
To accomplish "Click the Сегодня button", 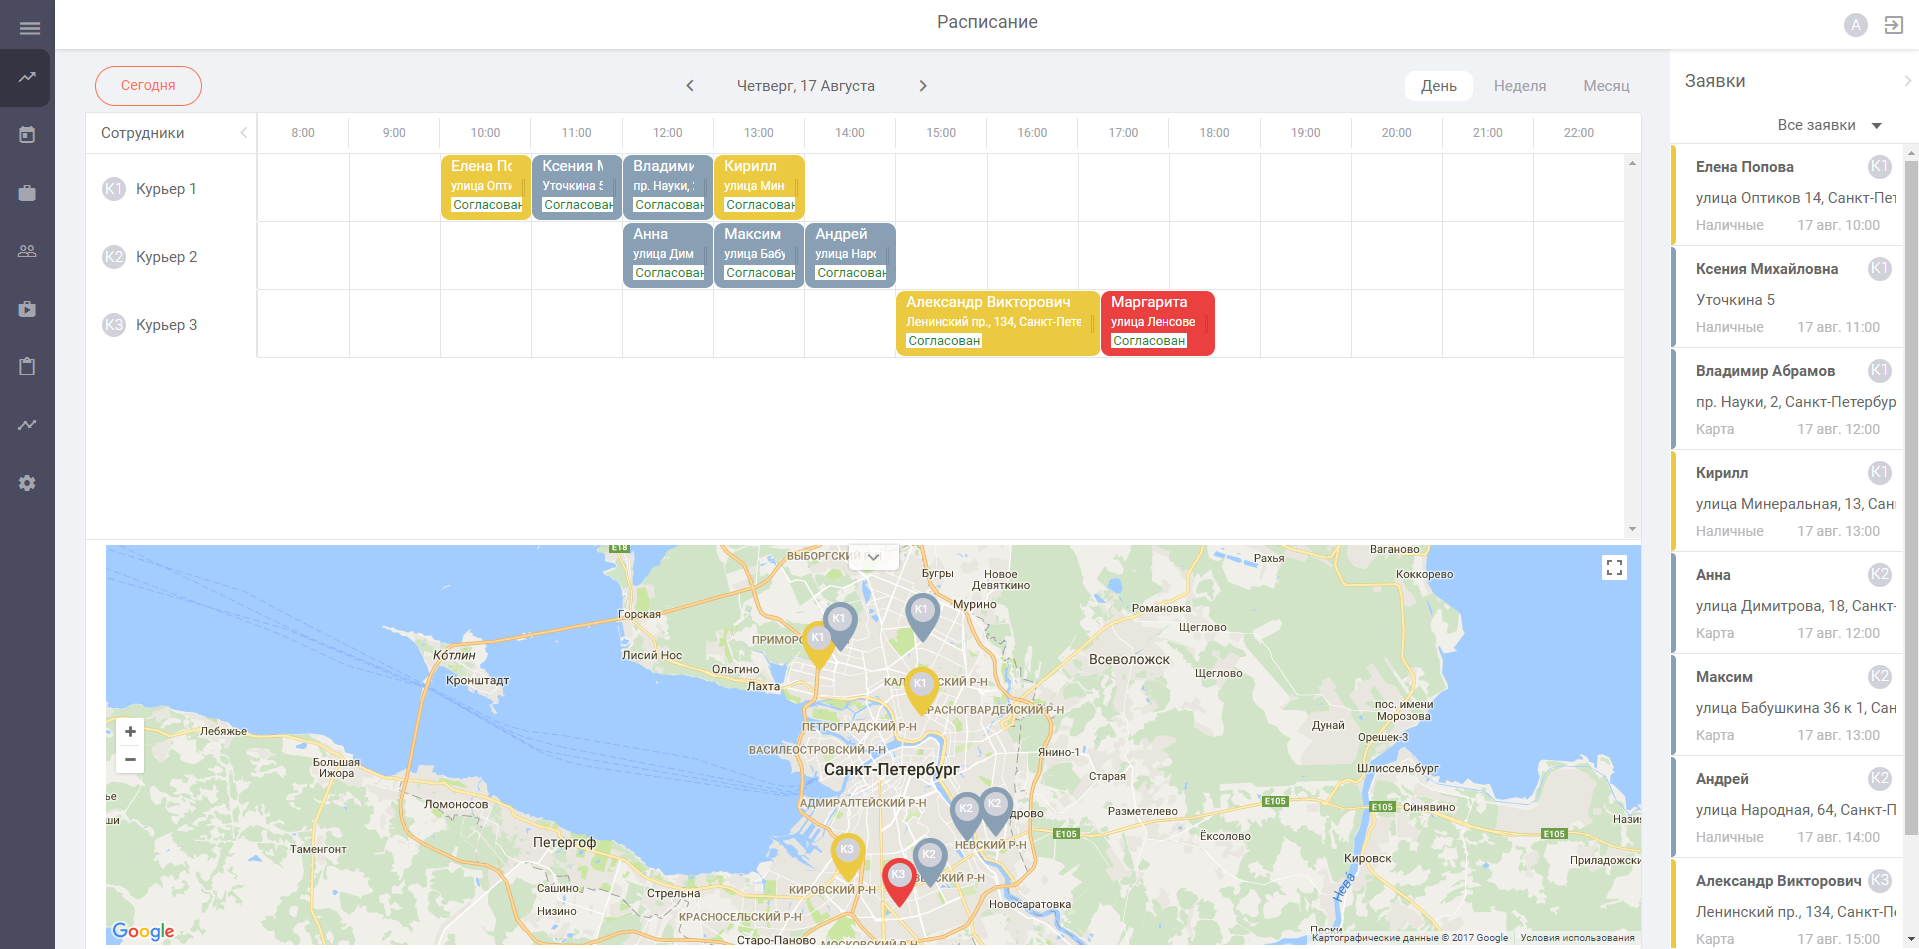I will click(x=148, y=86).
